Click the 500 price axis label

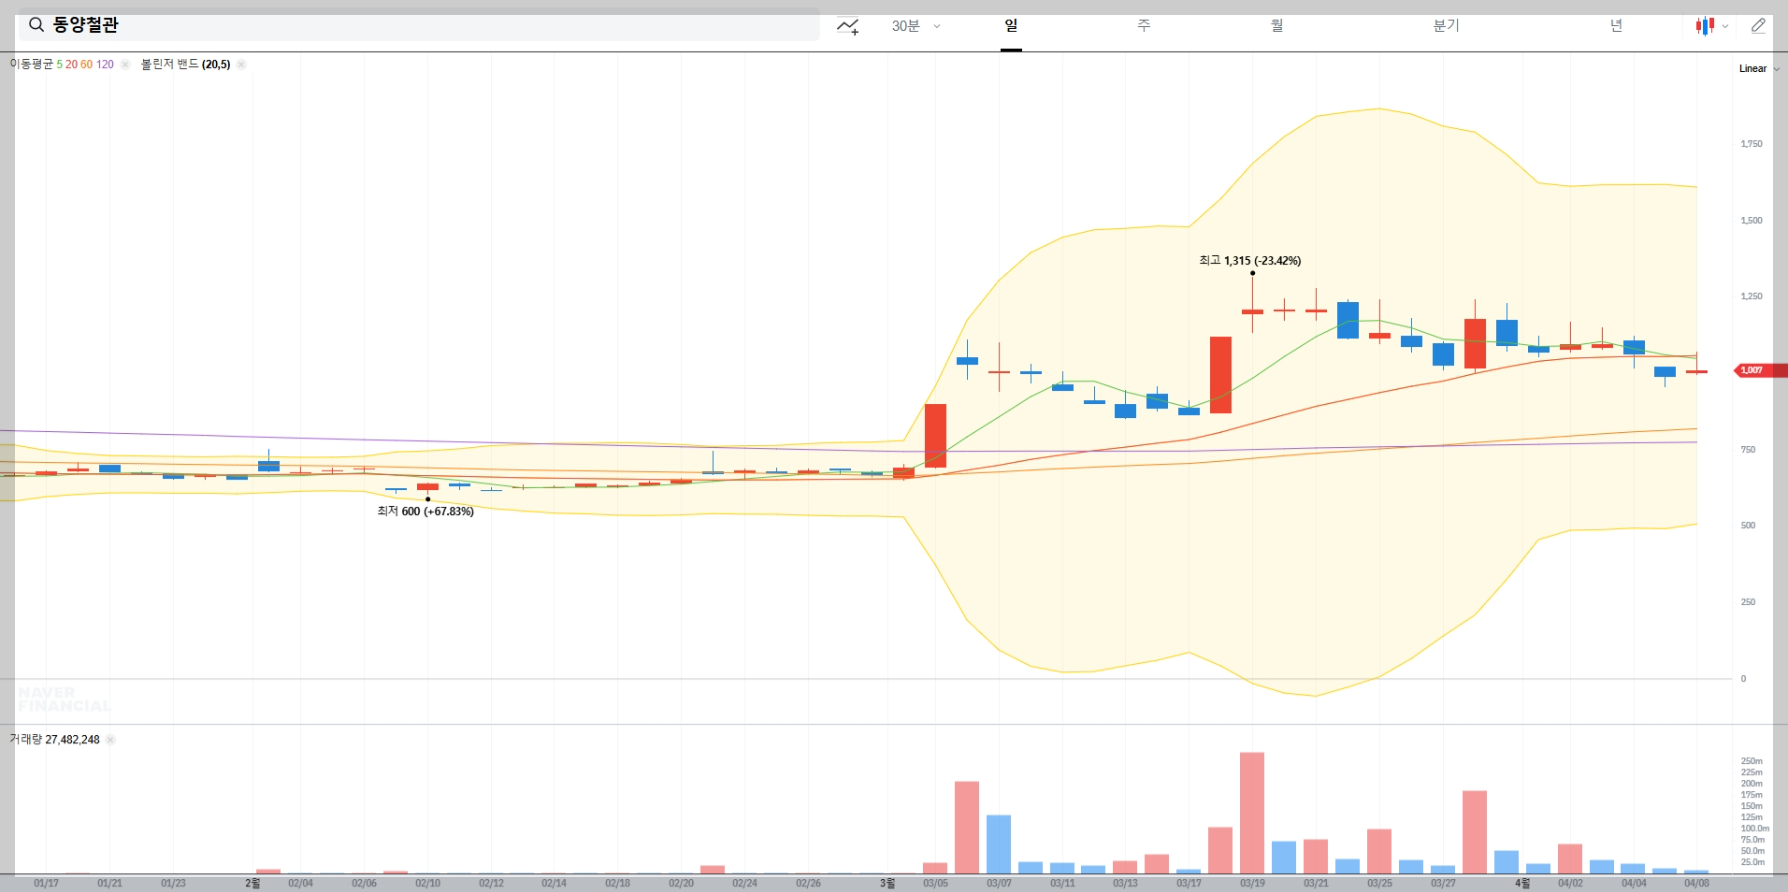tap(1748, 525)
